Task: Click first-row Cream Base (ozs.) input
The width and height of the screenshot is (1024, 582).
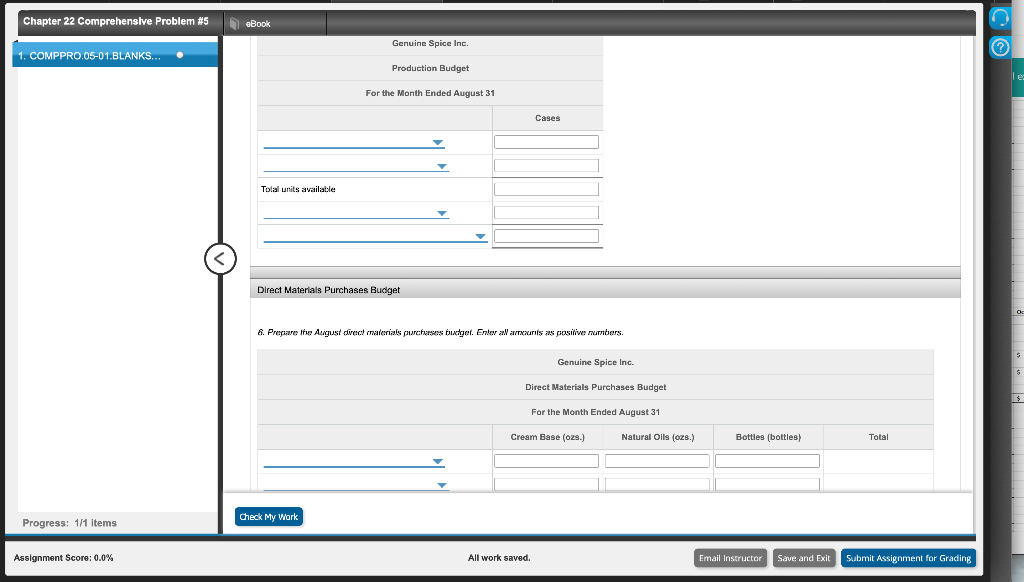Action: tap(546, 461)
